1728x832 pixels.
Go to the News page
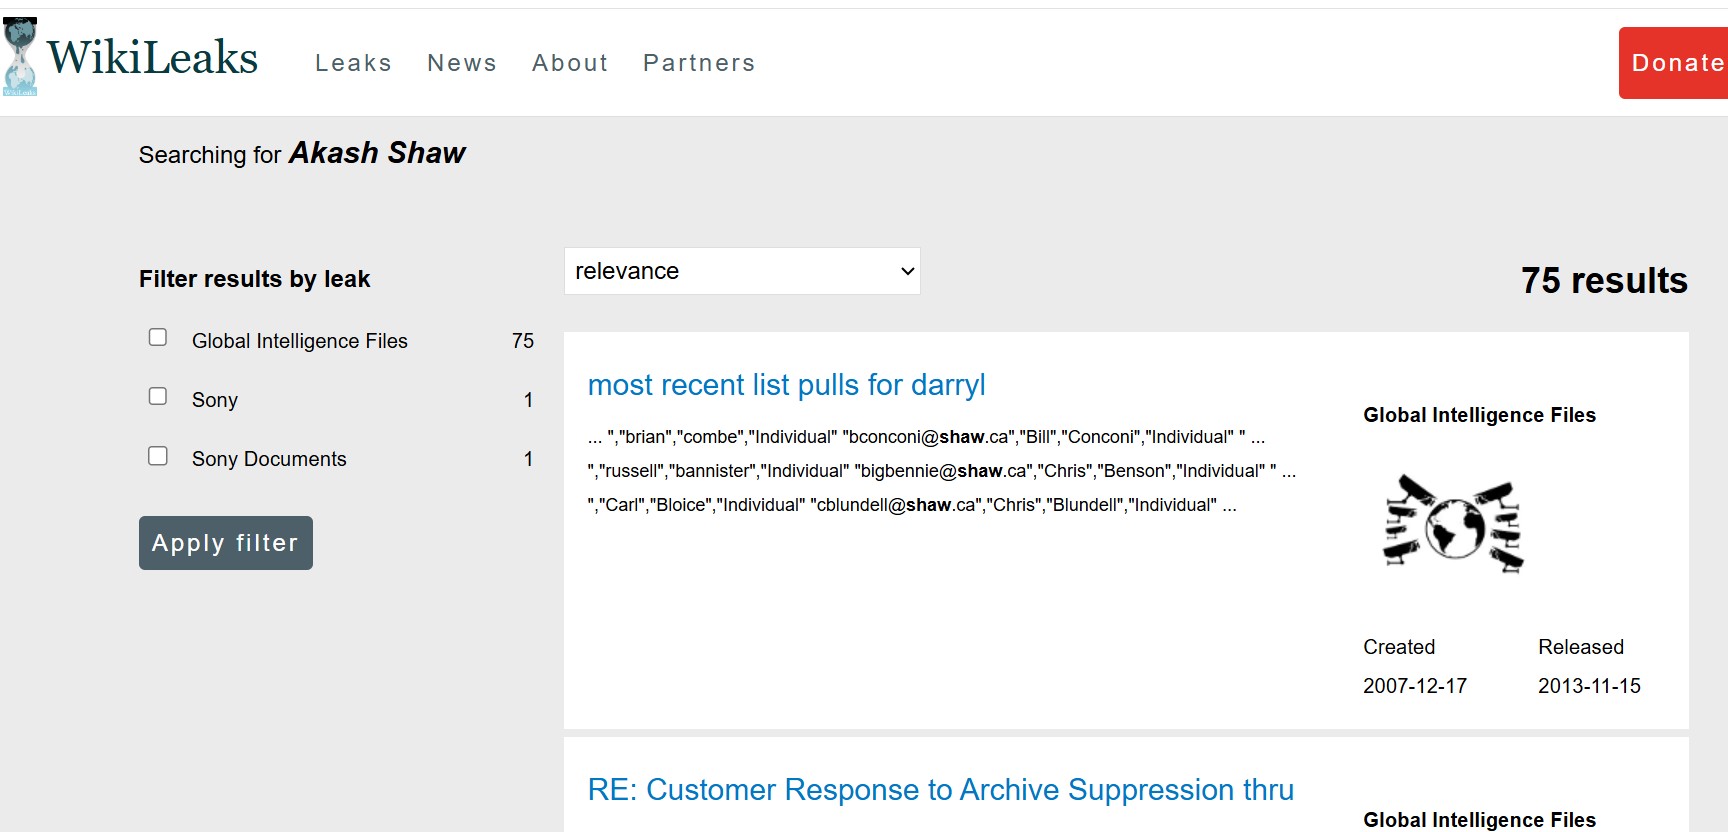[x=461, y=63]
